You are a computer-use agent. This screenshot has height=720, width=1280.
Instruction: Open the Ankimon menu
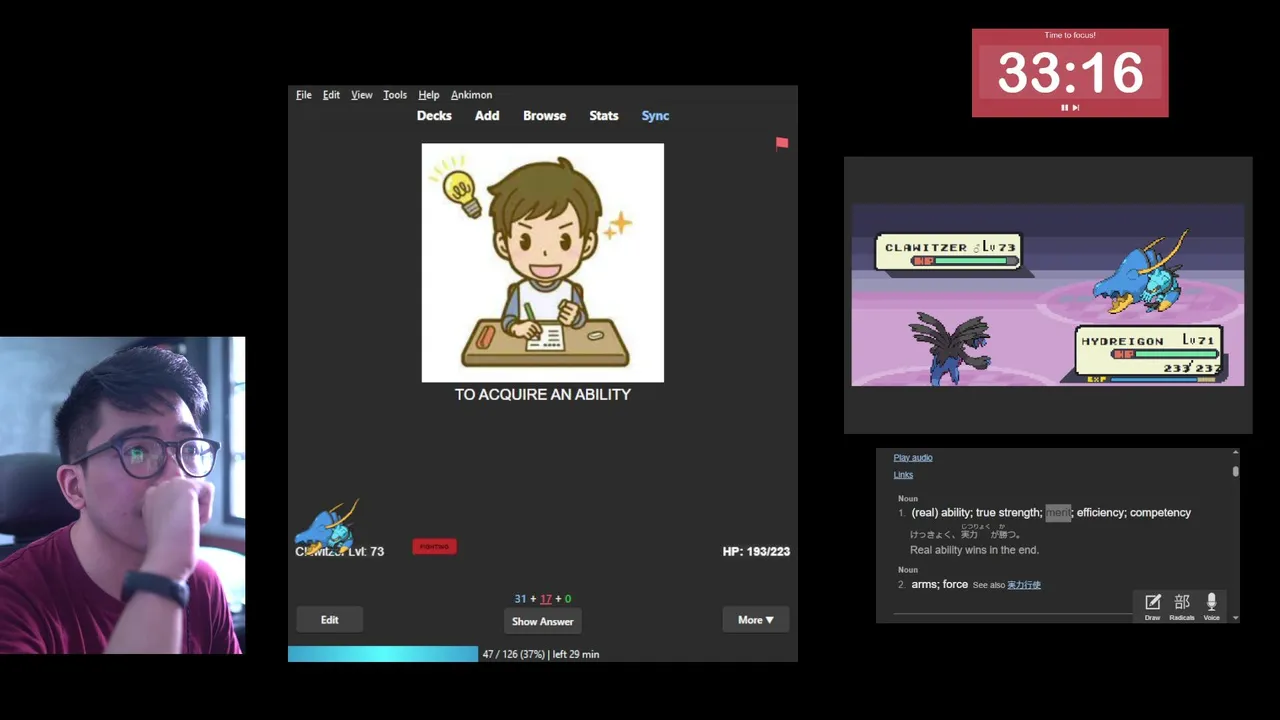pos(471,95)
